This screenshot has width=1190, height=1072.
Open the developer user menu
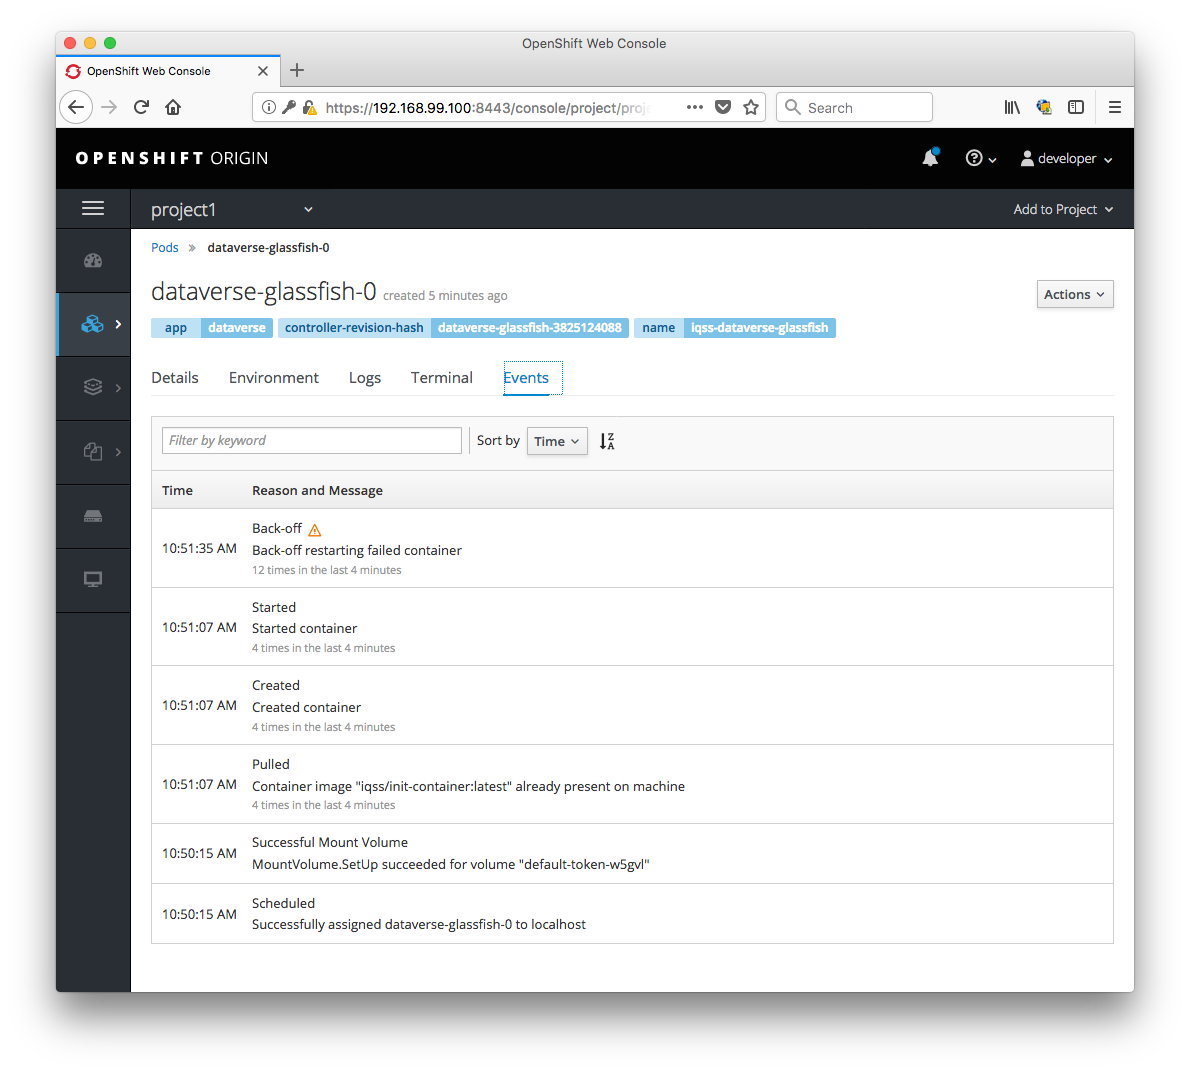tap(1066, 158)
